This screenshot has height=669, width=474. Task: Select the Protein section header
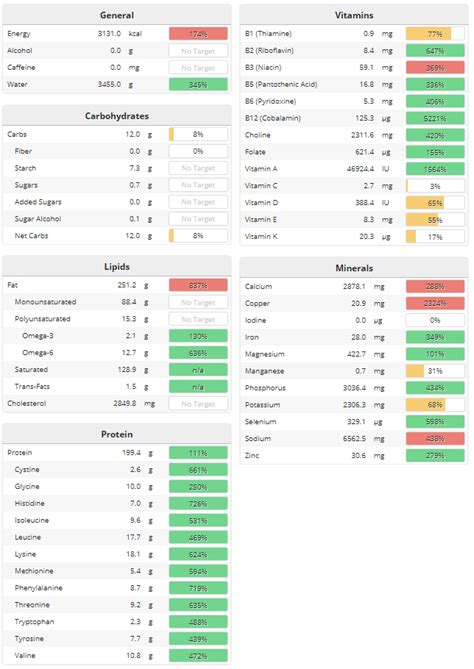click(x=117, y=434)
